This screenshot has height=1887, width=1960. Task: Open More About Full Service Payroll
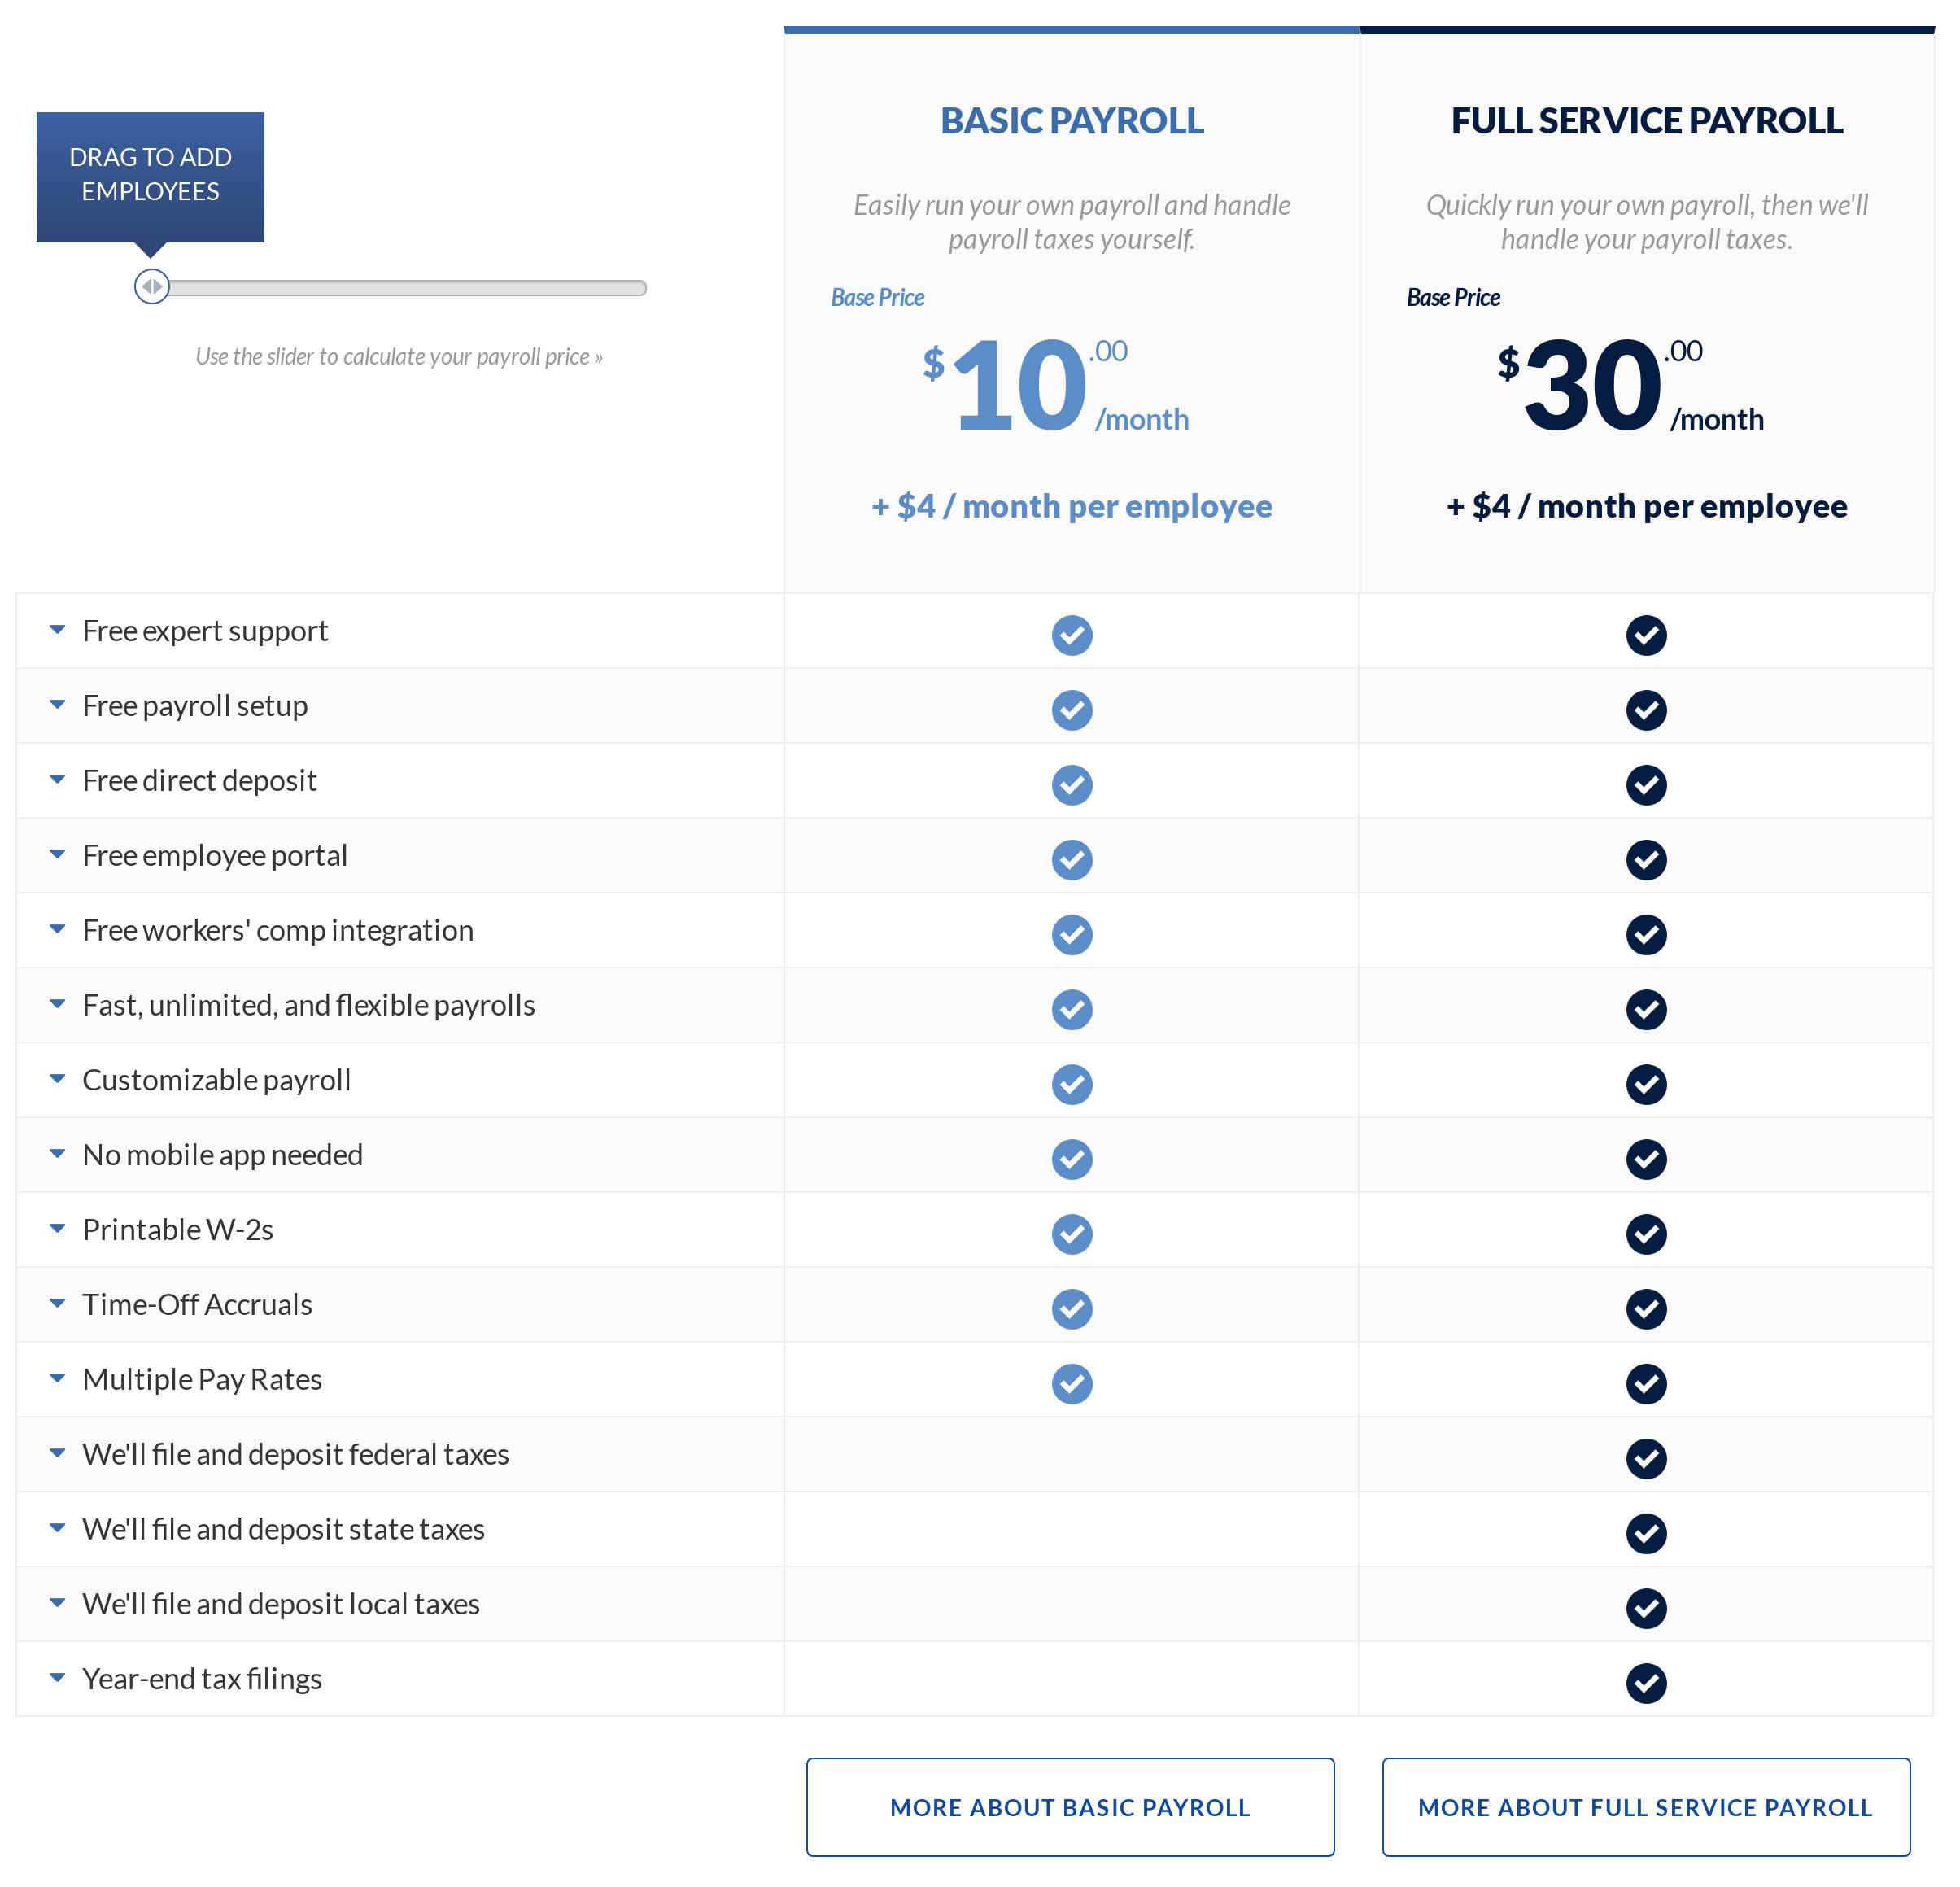[x=1645, y=1807]
